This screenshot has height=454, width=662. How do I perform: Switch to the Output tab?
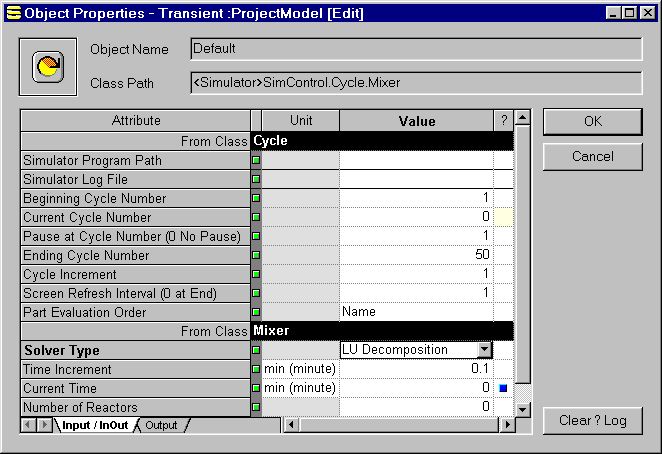pos(161,426)
